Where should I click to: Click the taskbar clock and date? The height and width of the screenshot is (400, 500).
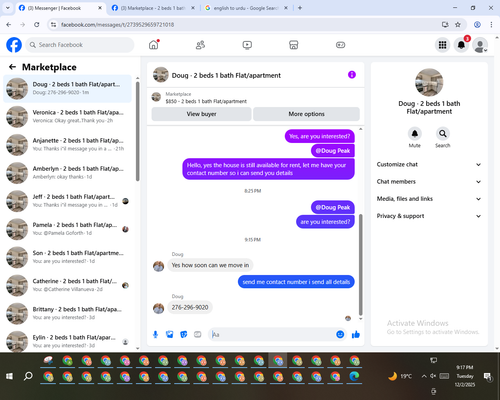[465, 376]
